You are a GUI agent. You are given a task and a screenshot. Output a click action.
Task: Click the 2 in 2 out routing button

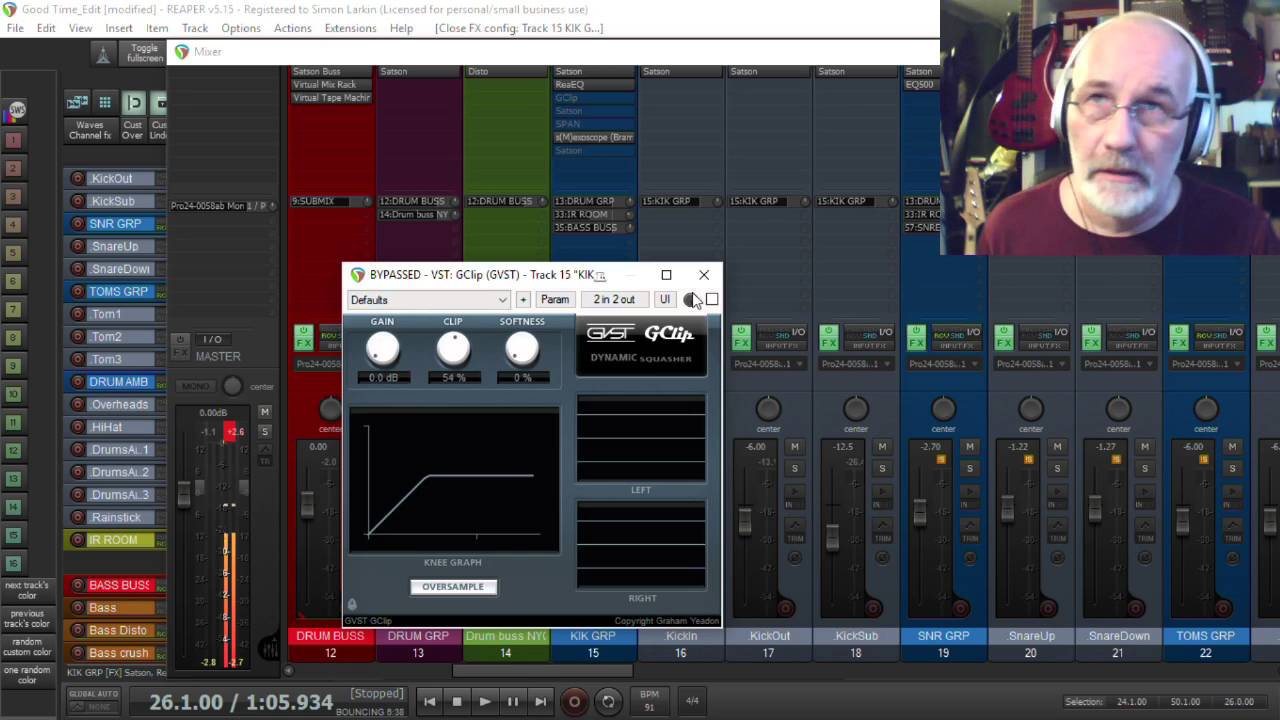(614, 300)
